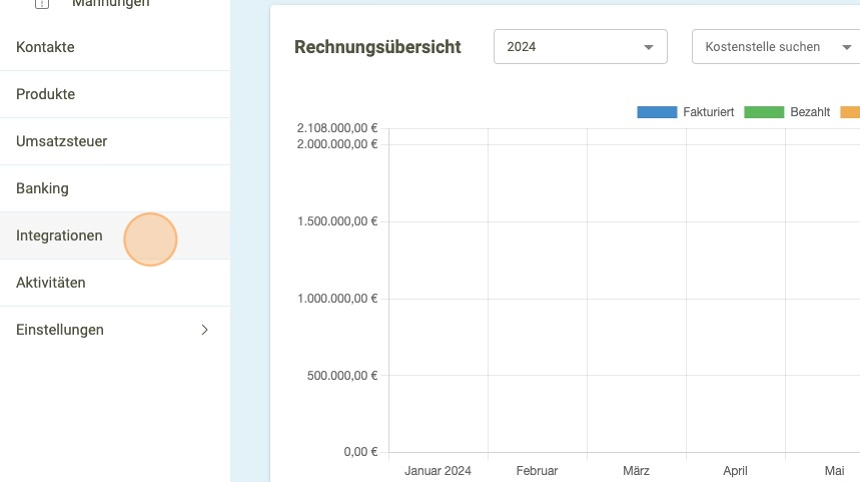Click the April axis label
Image resolution: width=860 pixels, height=482 pixels.
click(x=735, y=471)
